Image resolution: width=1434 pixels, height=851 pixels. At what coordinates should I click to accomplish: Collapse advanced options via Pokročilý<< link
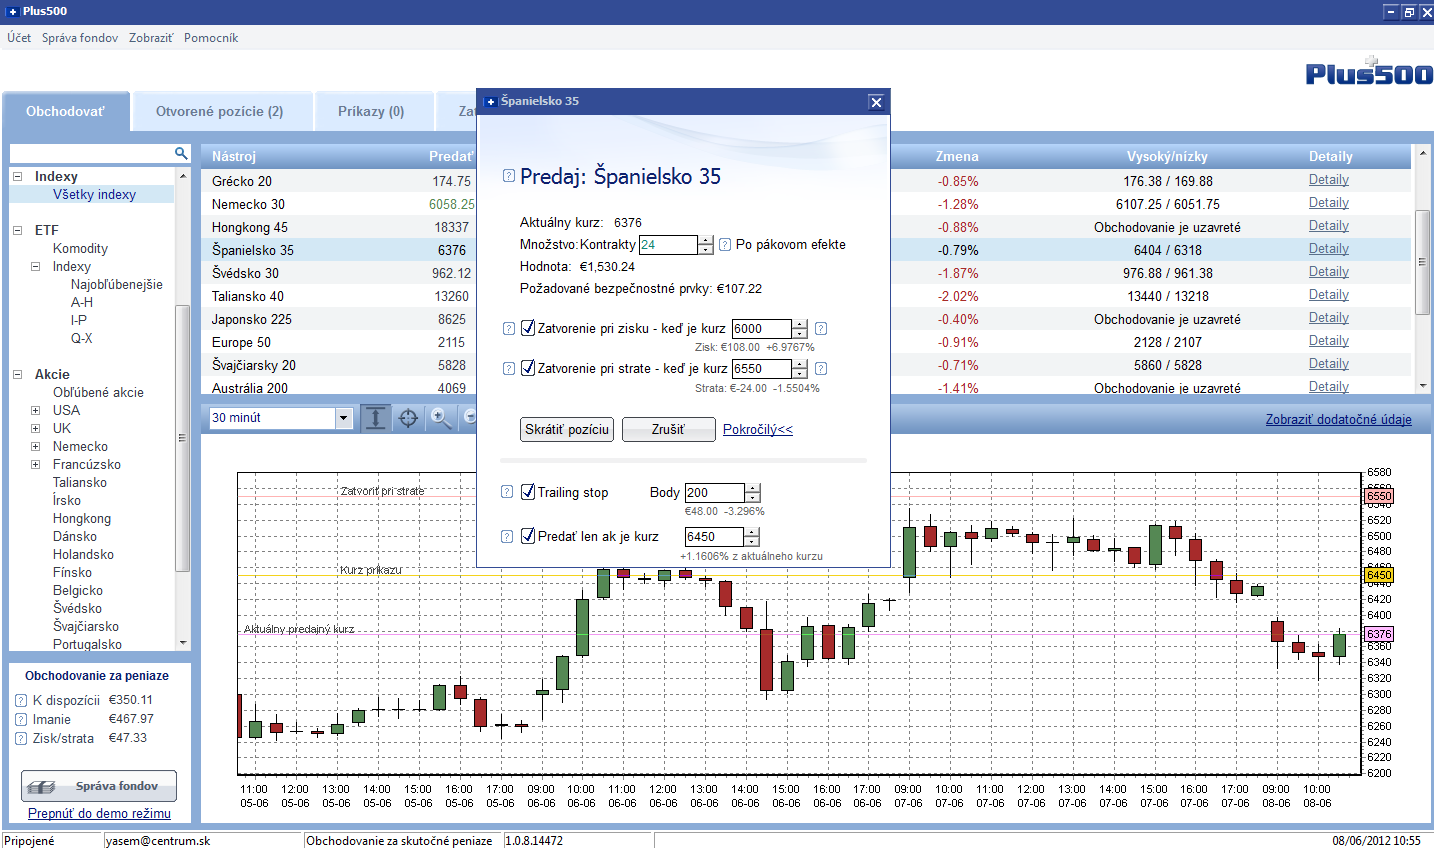(758, 429)
